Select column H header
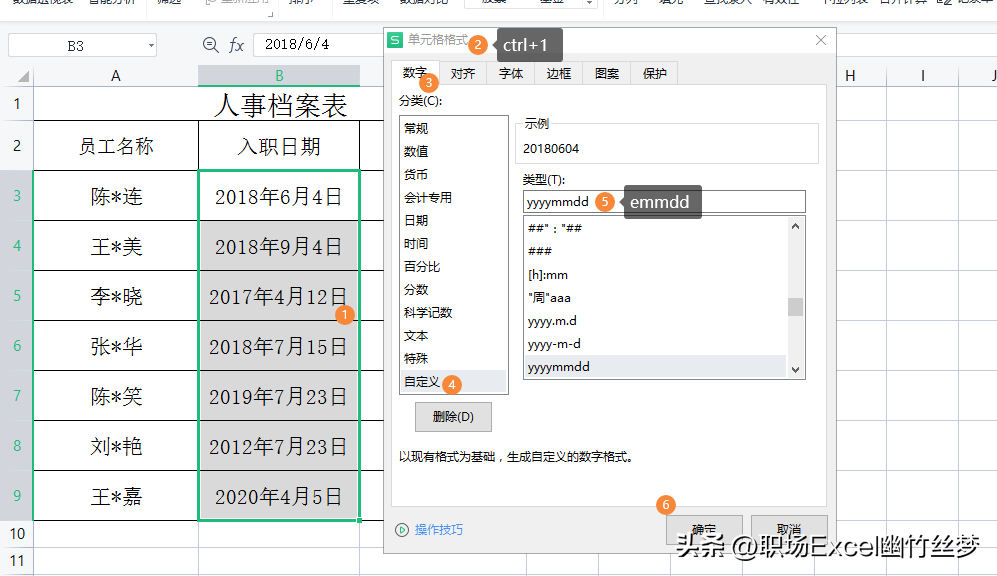This screenshot has height=576, width=997. [850, 76]
